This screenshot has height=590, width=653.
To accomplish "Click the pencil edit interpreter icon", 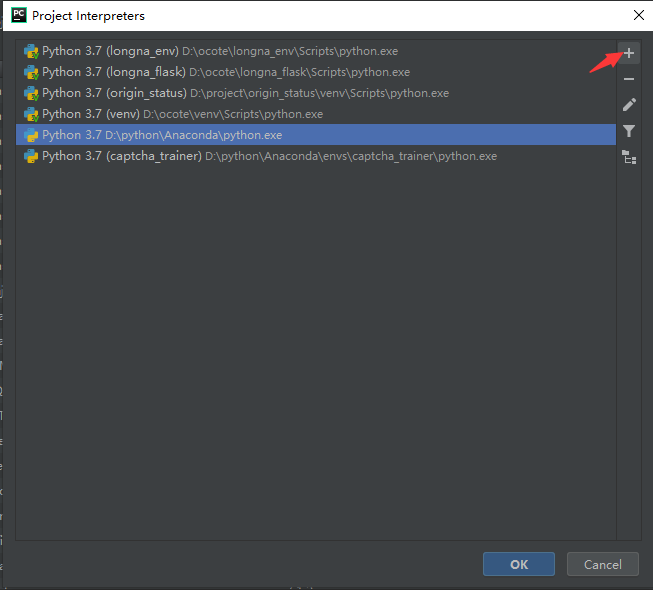I will (x=629, y=105).
